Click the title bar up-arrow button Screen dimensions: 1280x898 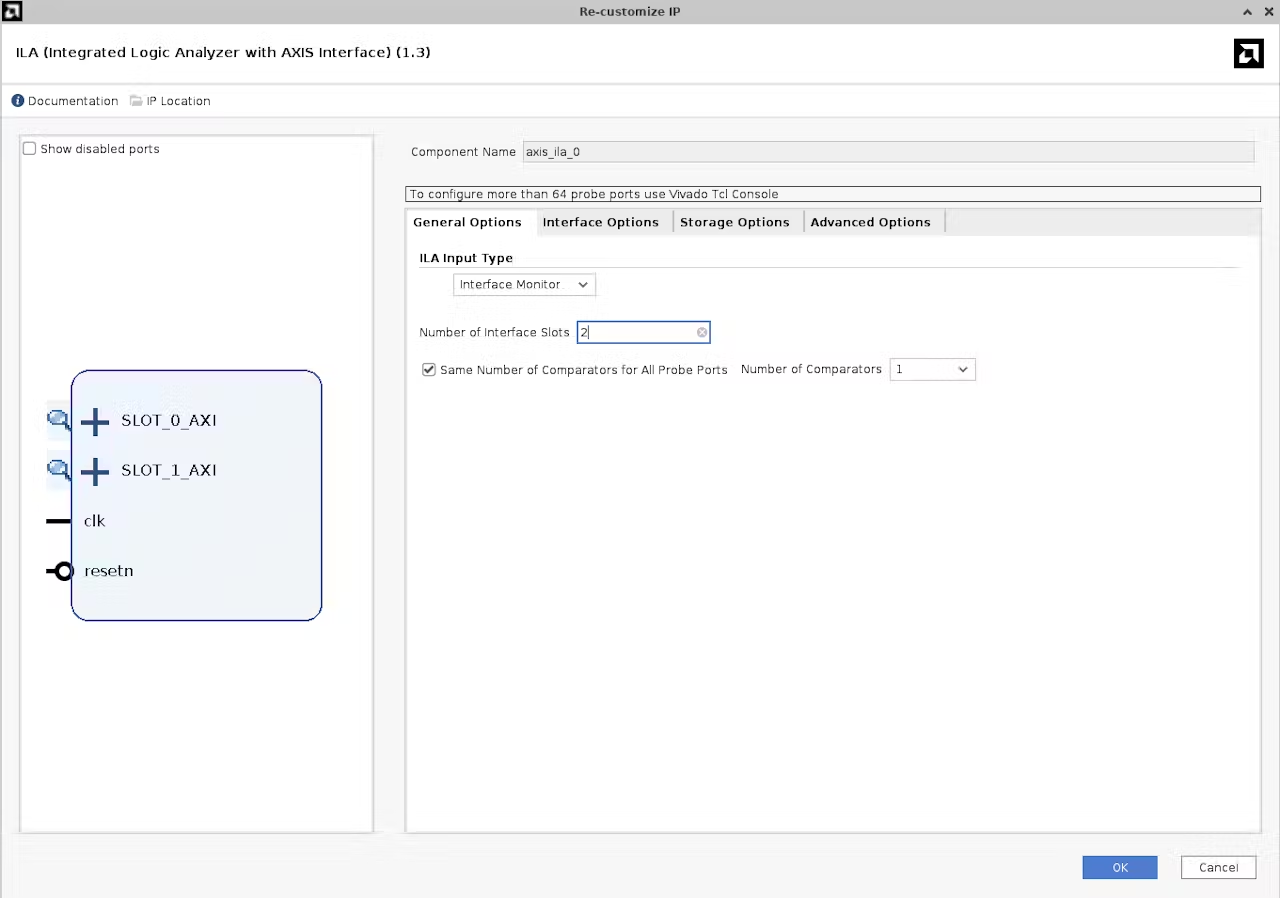(1248, 11)
